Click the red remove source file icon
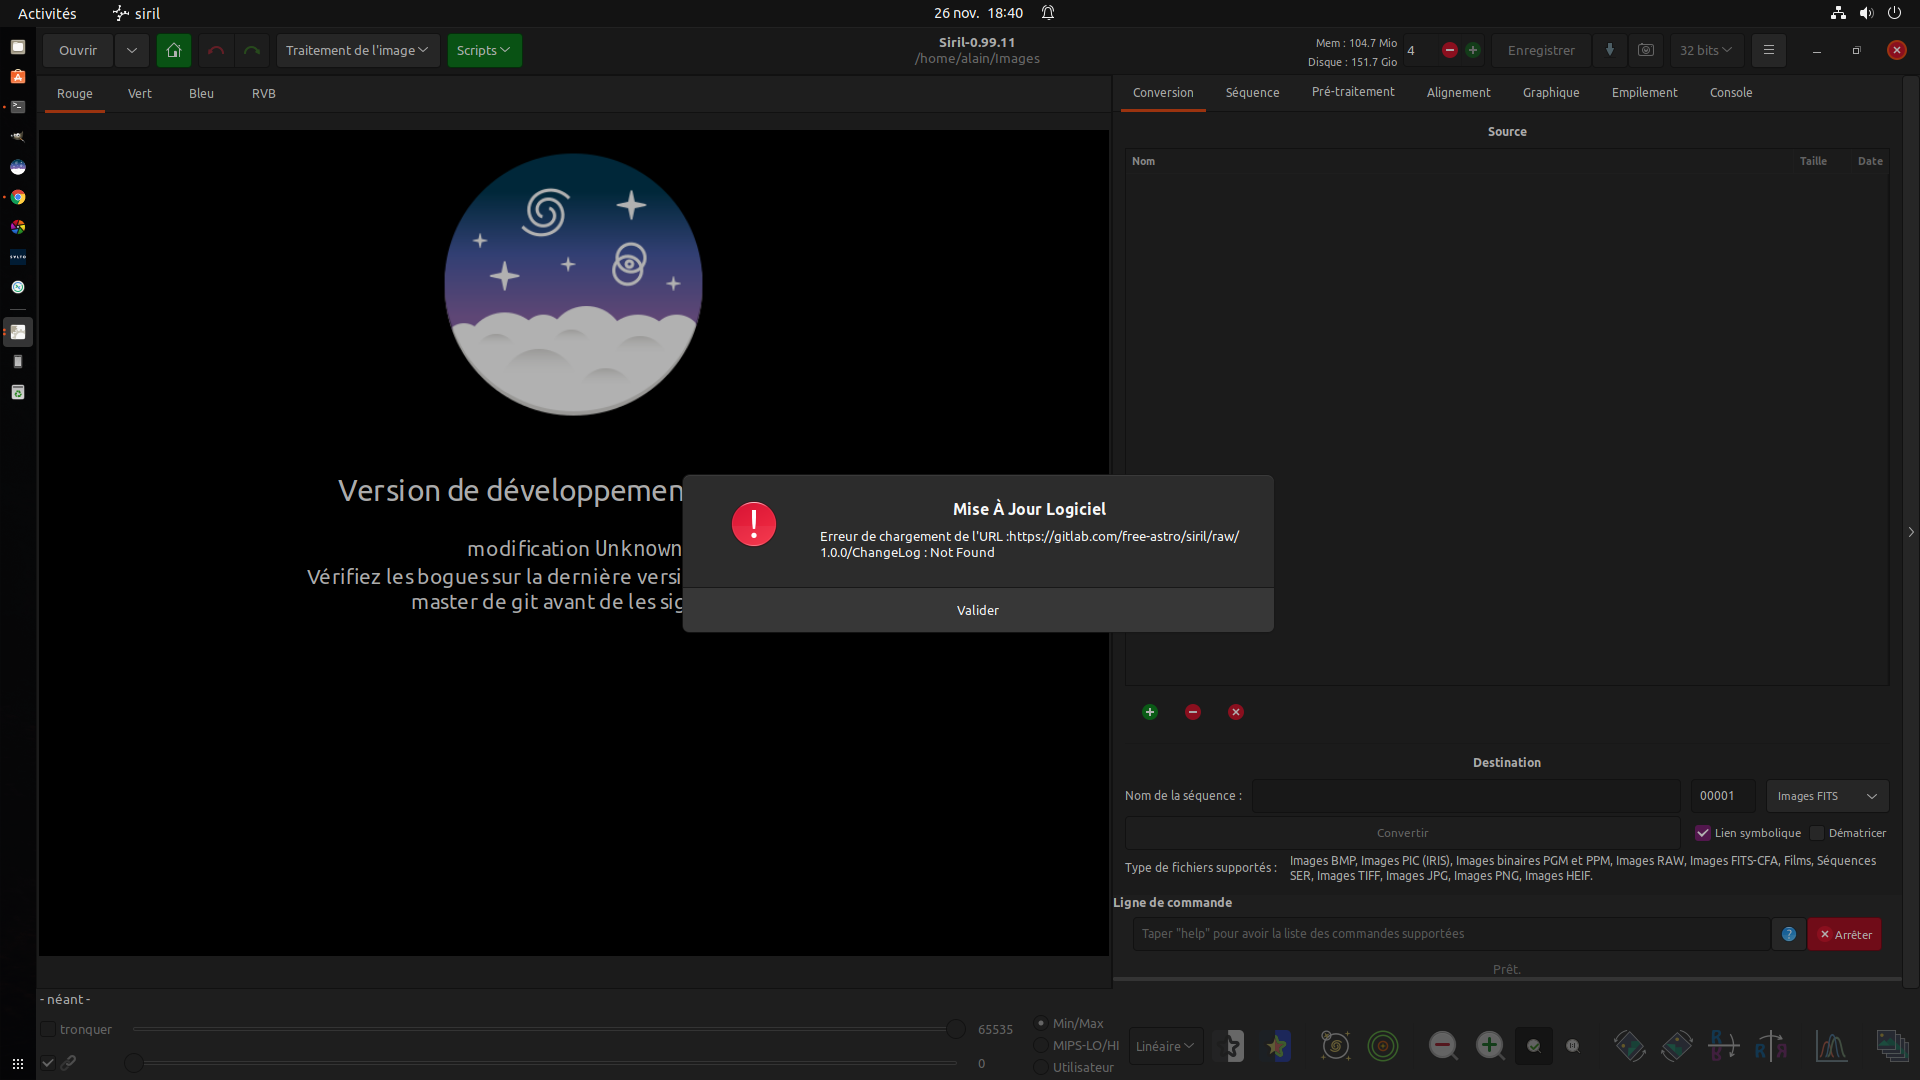The image size is (1920, 1080). point(1193,712)
